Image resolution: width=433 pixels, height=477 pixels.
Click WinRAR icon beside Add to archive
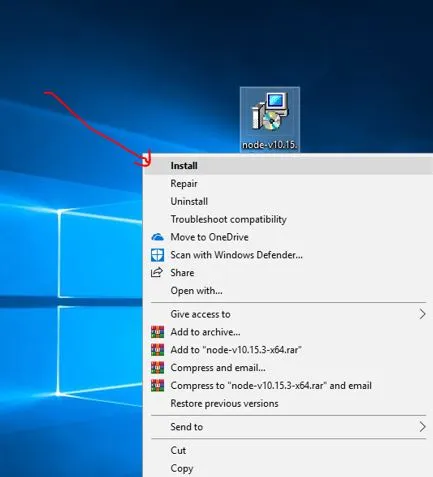(x=157, y=332)
